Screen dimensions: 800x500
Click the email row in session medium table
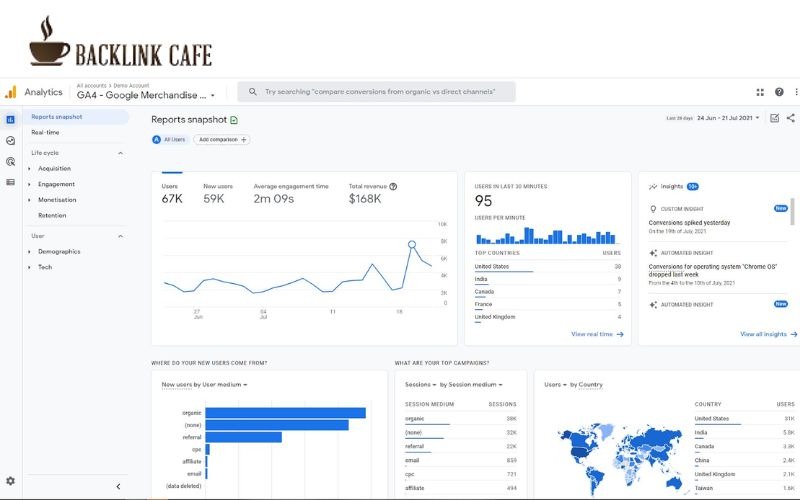tap(461, 460)
